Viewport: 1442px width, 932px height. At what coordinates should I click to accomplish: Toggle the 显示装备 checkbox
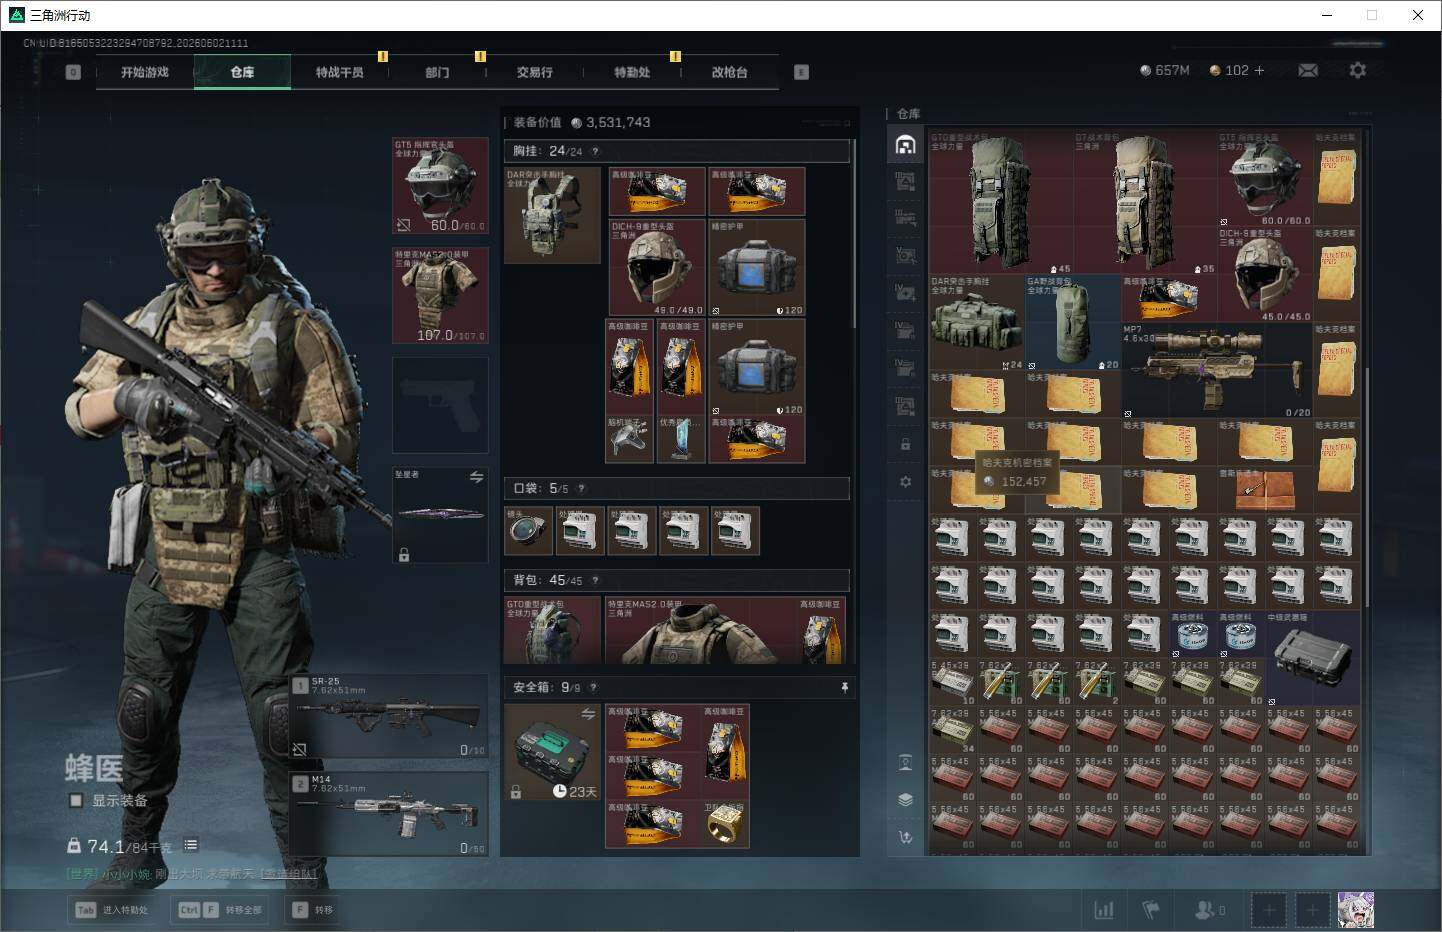(x=76, y=800)
